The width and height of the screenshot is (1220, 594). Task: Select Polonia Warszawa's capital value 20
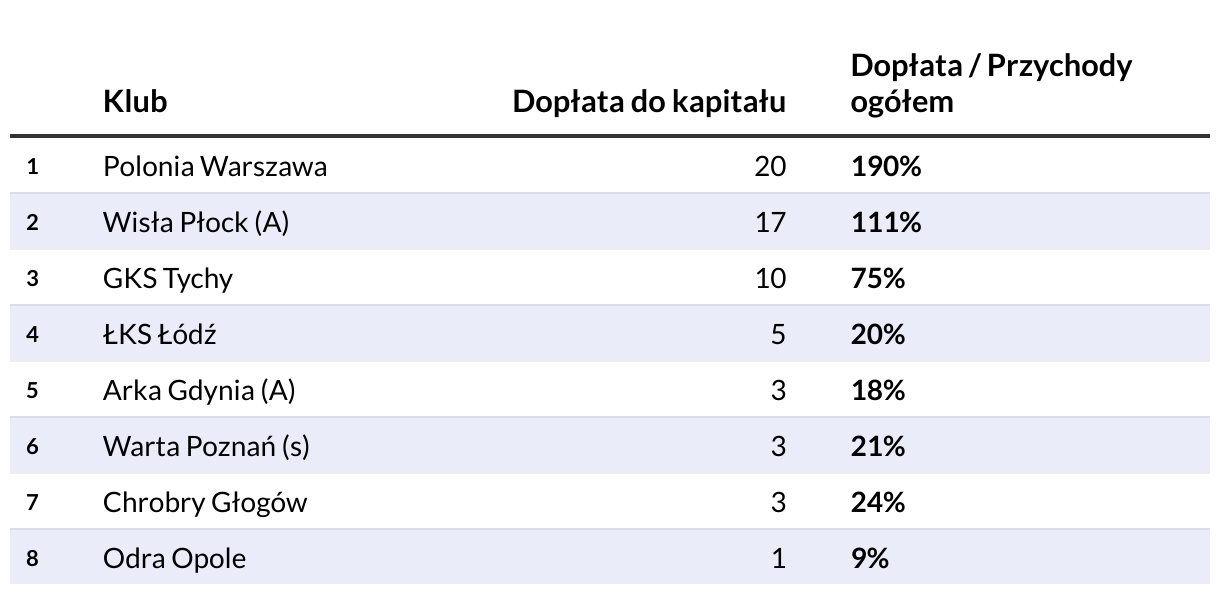click(x=770, y=166)
